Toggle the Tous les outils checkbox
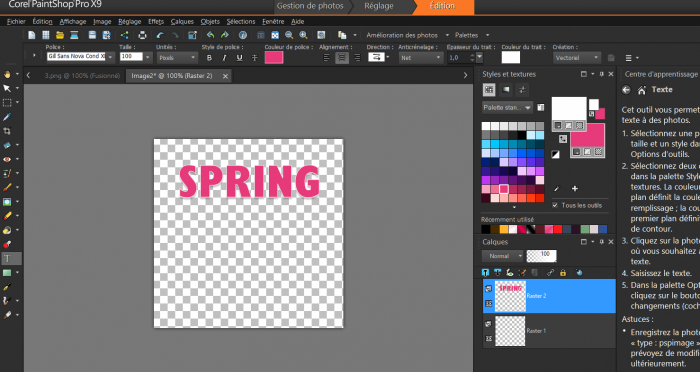 click(x=555, y=205)
